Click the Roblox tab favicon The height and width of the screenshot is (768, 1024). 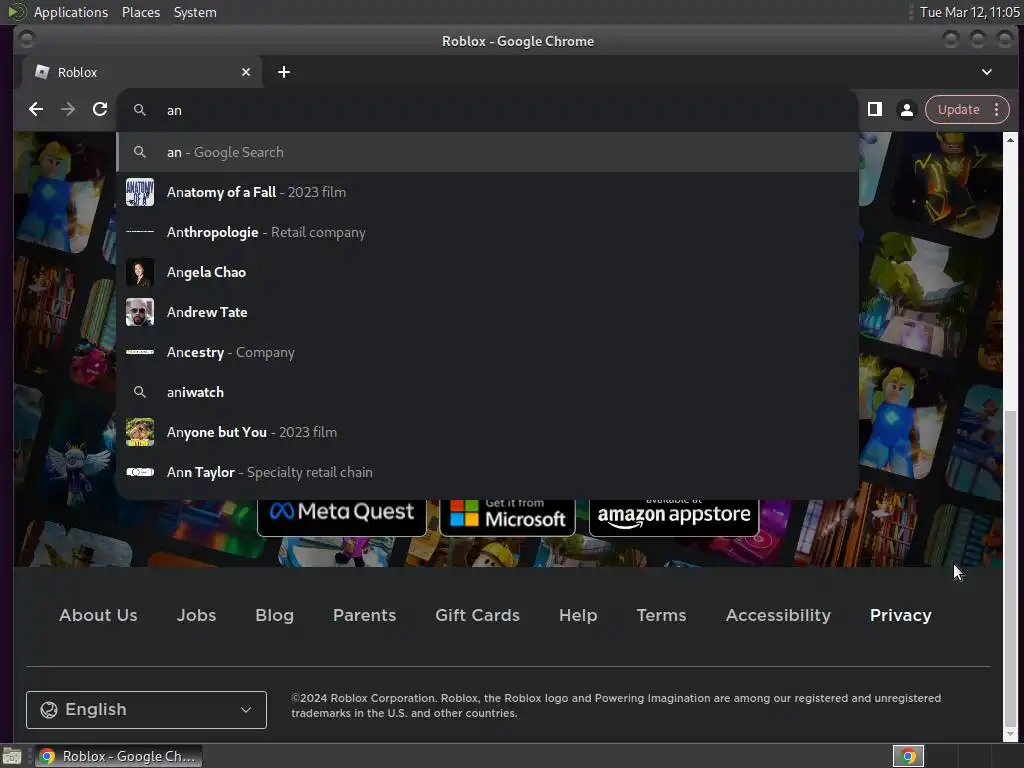tap(42, 72)
